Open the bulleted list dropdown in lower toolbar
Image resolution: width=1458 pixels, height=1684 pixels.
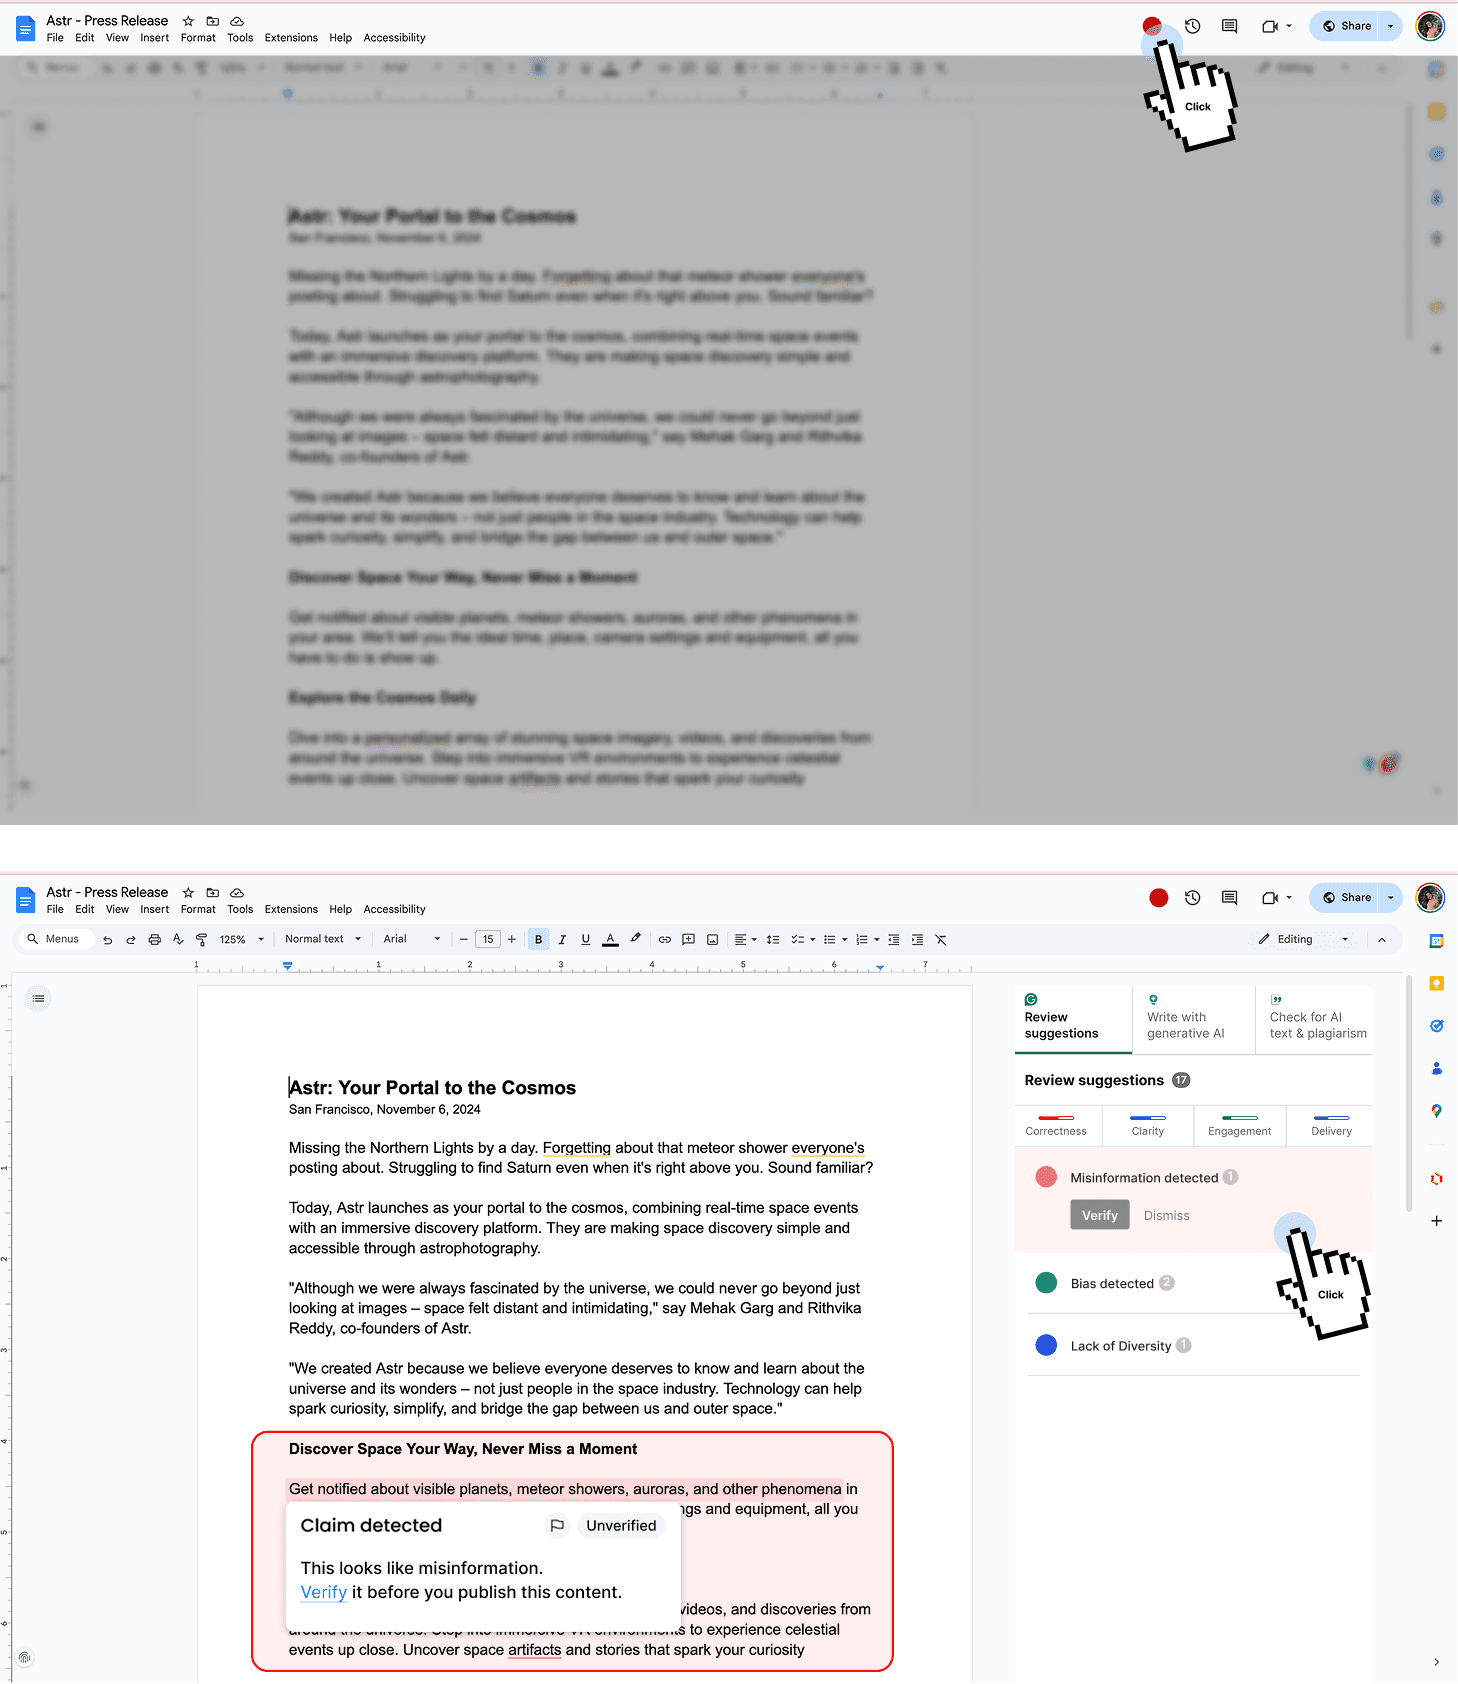(x=835, y=940)
